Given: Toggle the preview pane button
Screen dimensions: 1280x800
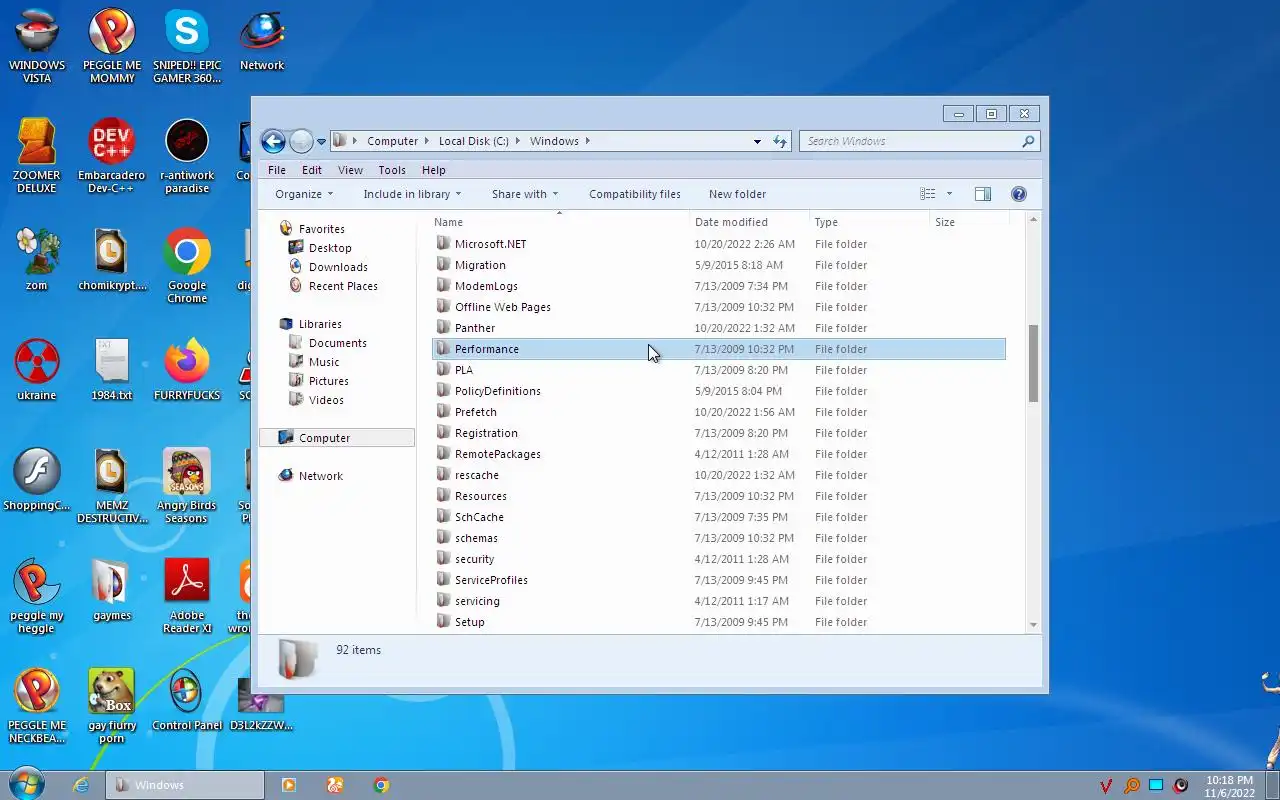Looking at the screenshot, I should pos(983,194).
